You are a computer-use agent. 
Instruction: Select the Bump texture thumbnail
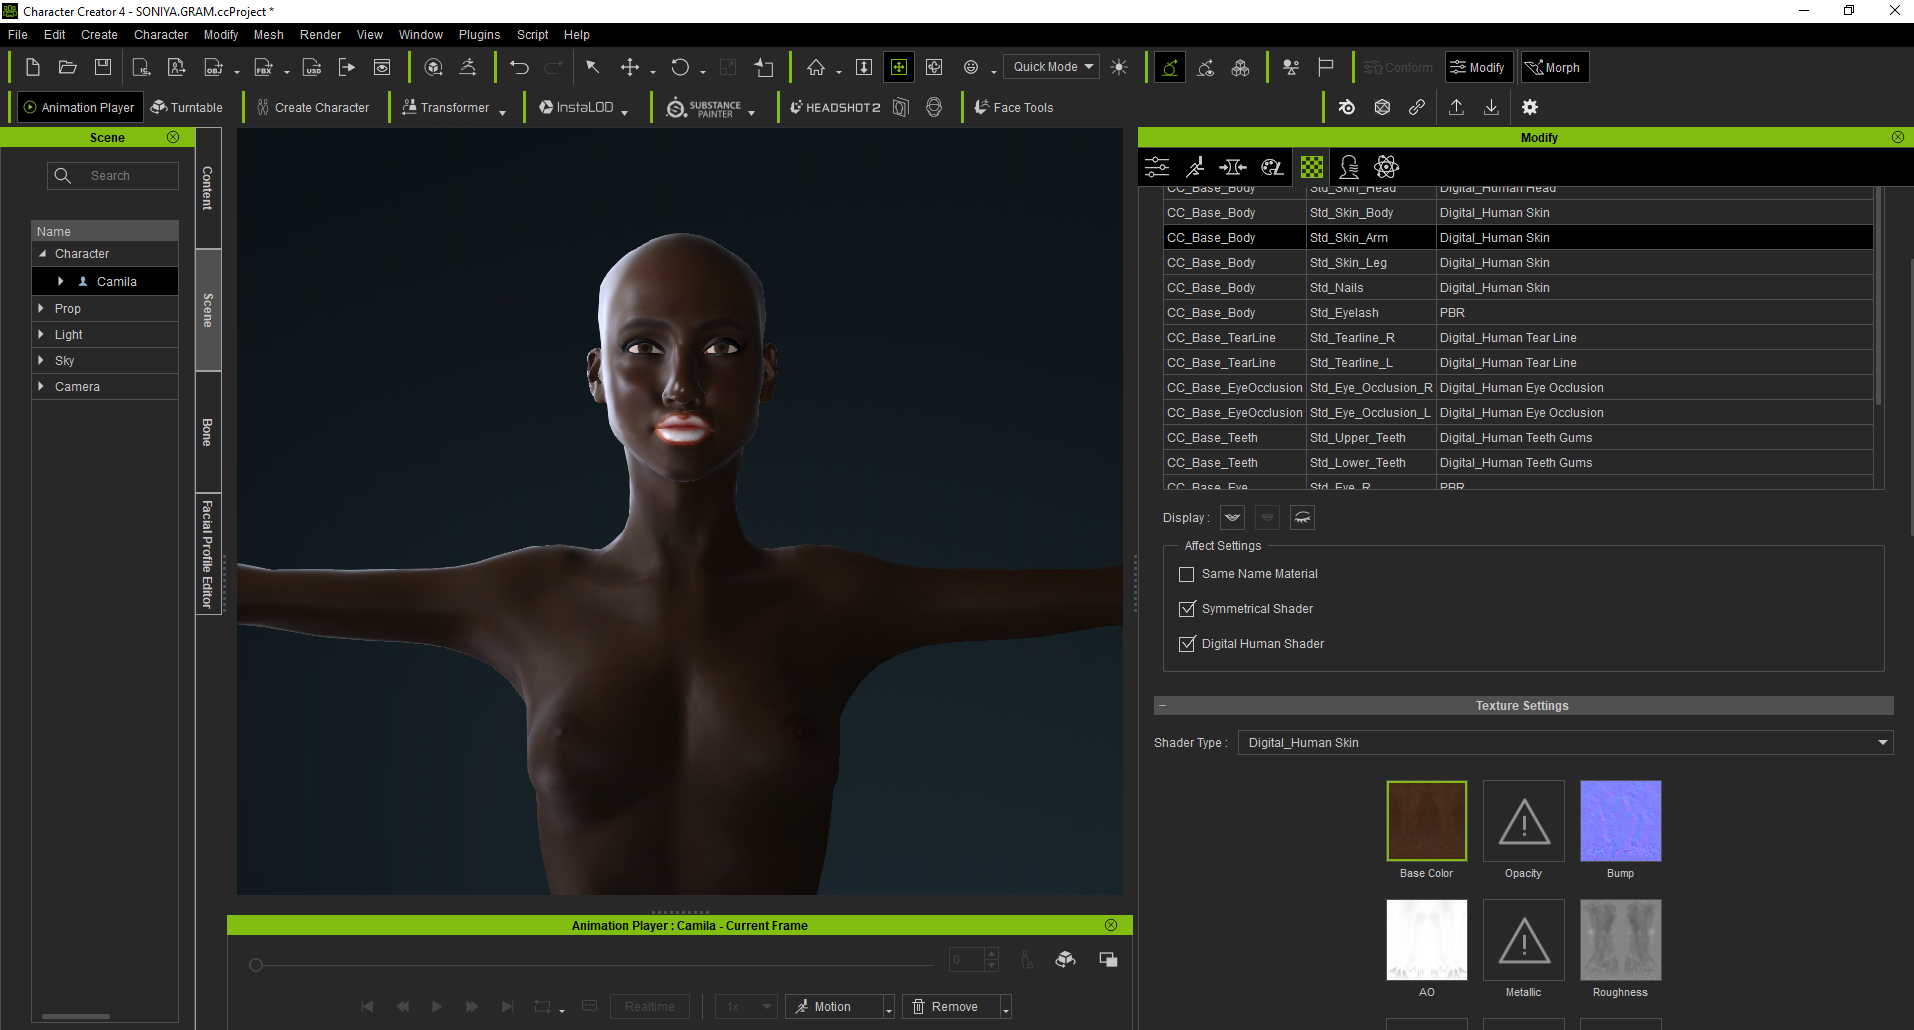click(1620, 821)
